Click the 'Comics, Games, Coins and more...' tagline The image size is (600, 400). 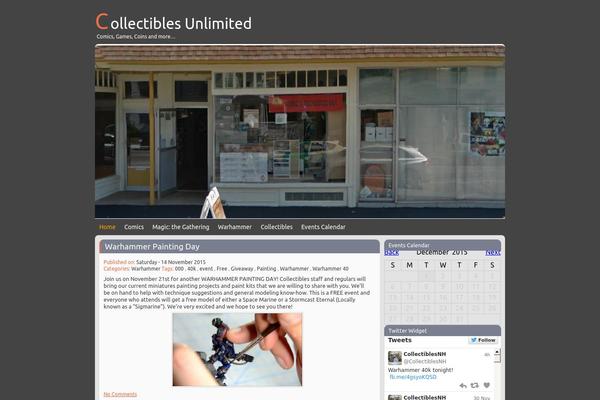pos(136,37)
